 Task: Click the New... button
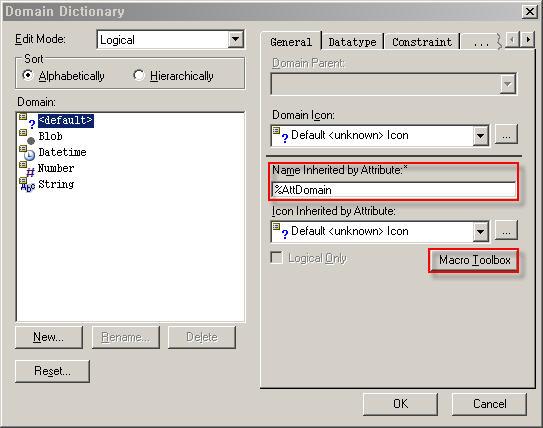49,337
